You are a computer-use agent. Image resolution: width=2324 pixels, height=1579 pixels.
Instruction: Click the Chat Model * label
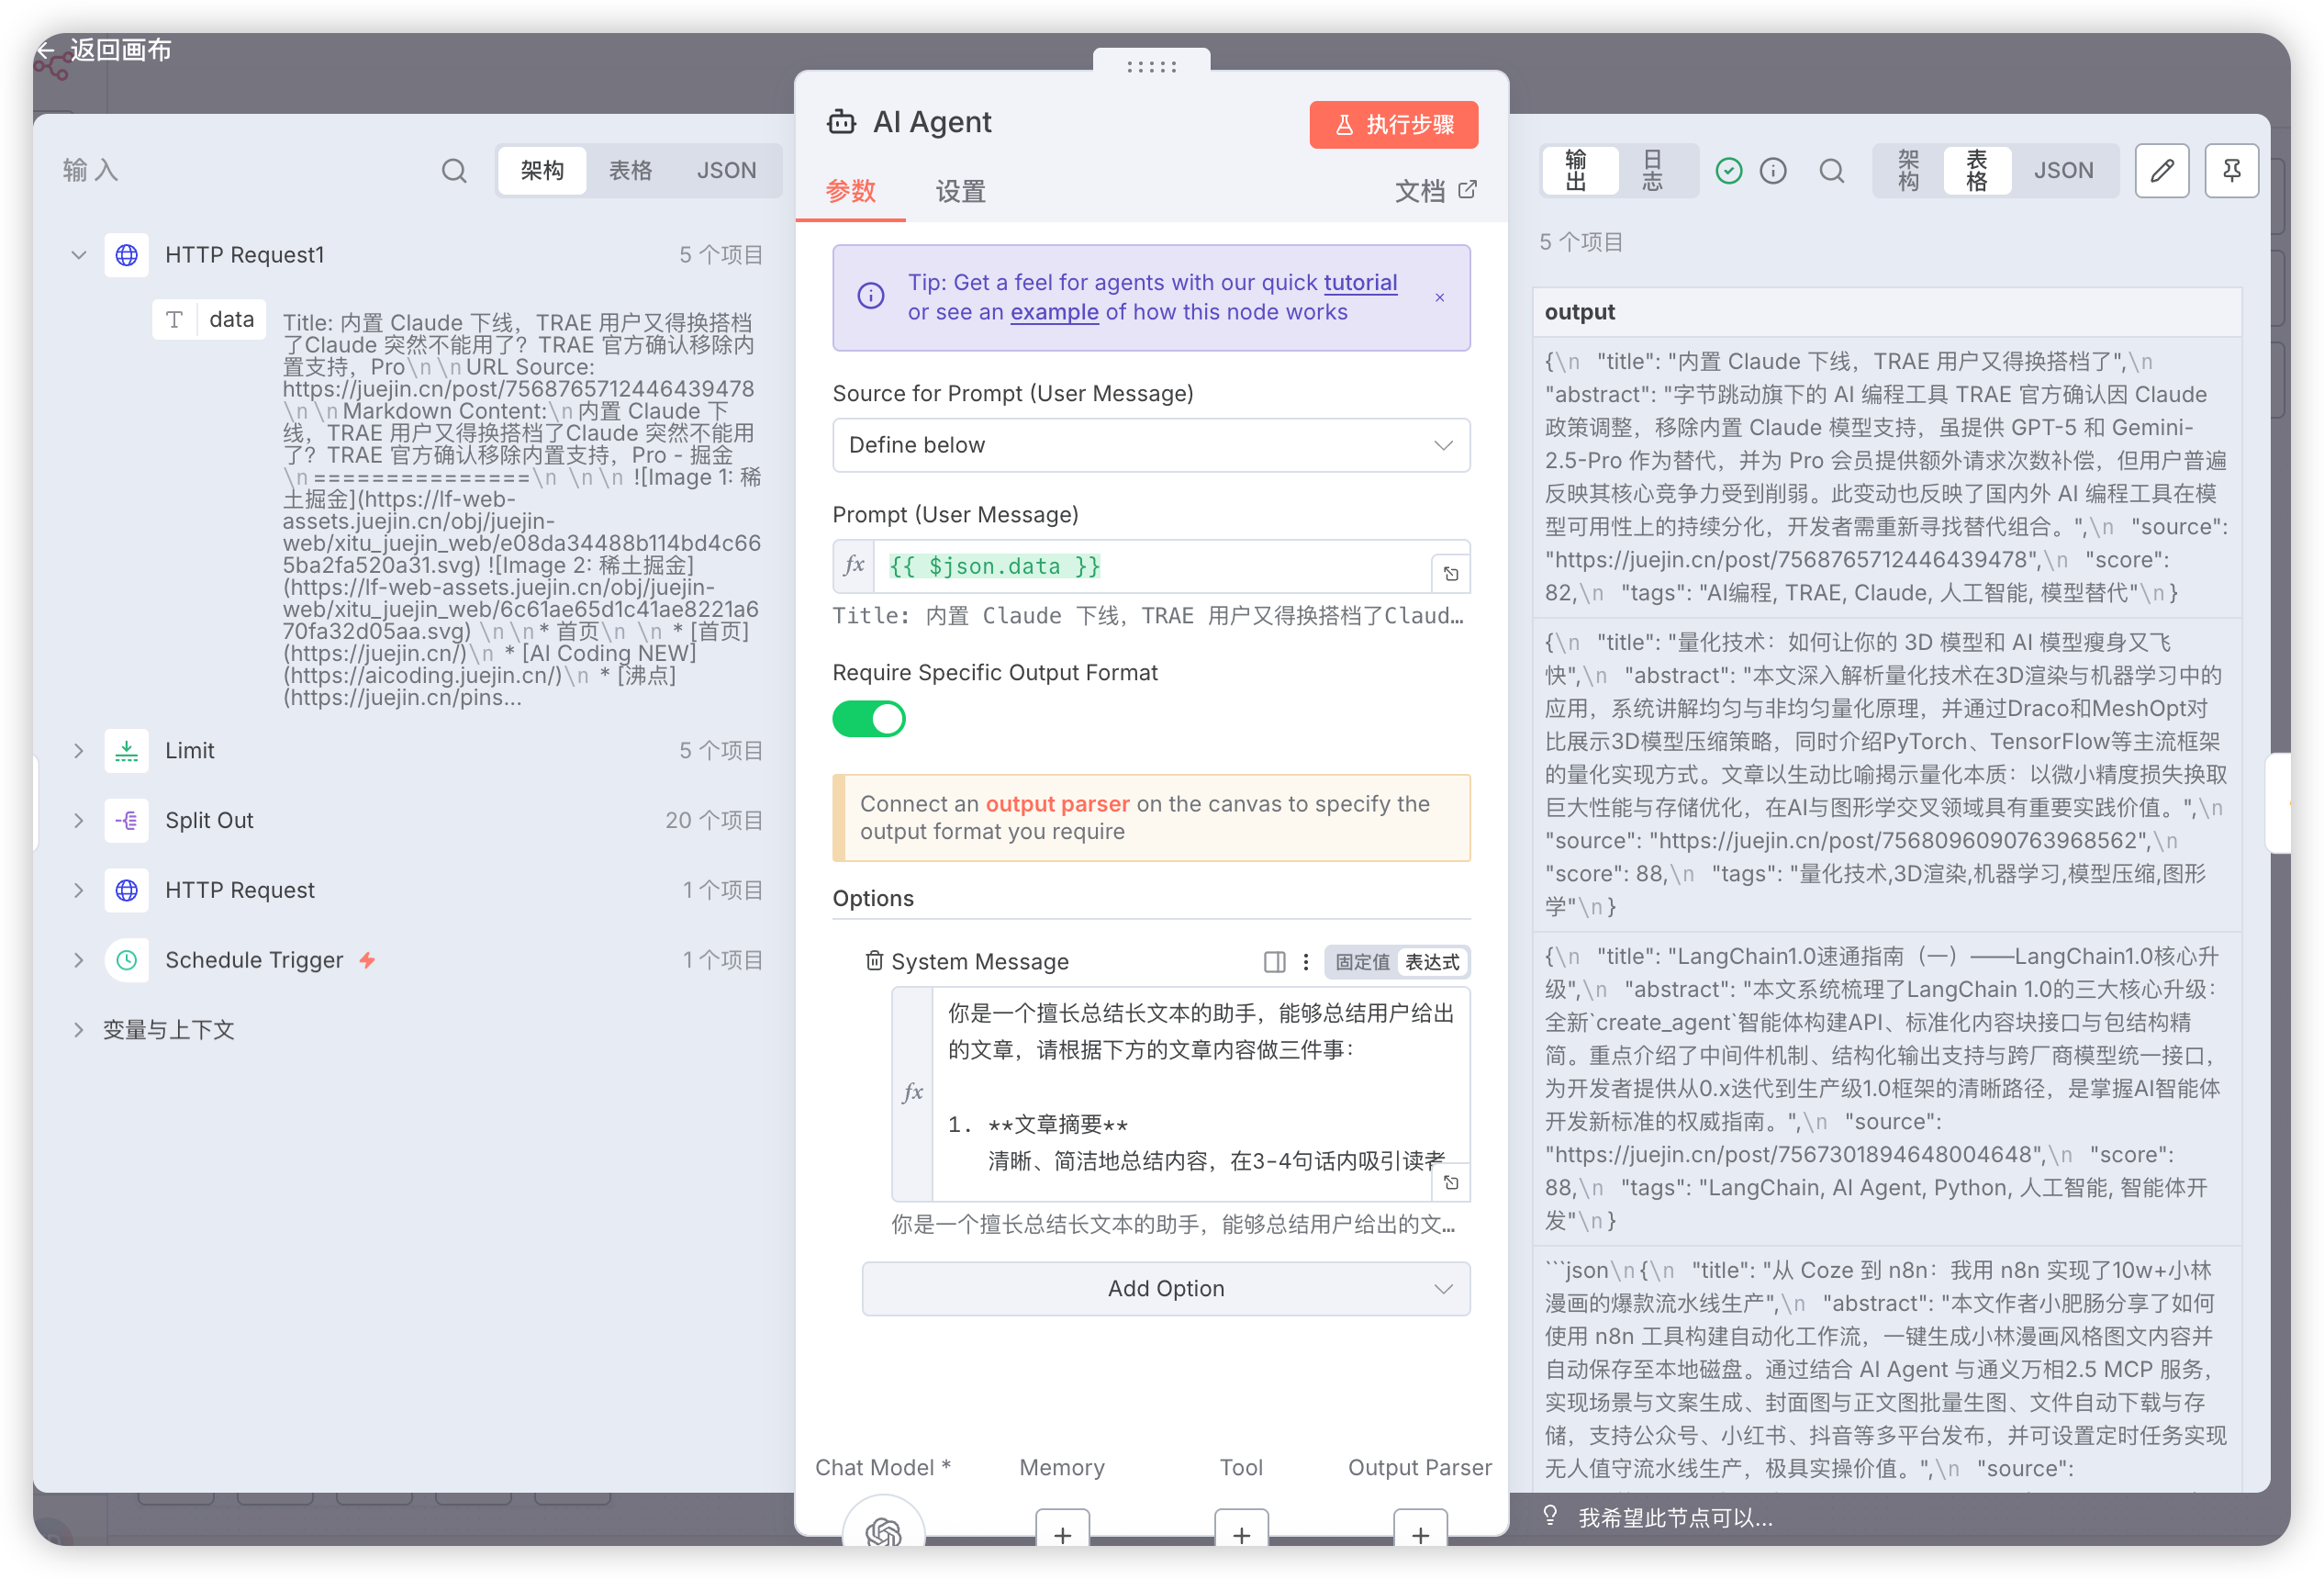tap(882, 1467)
